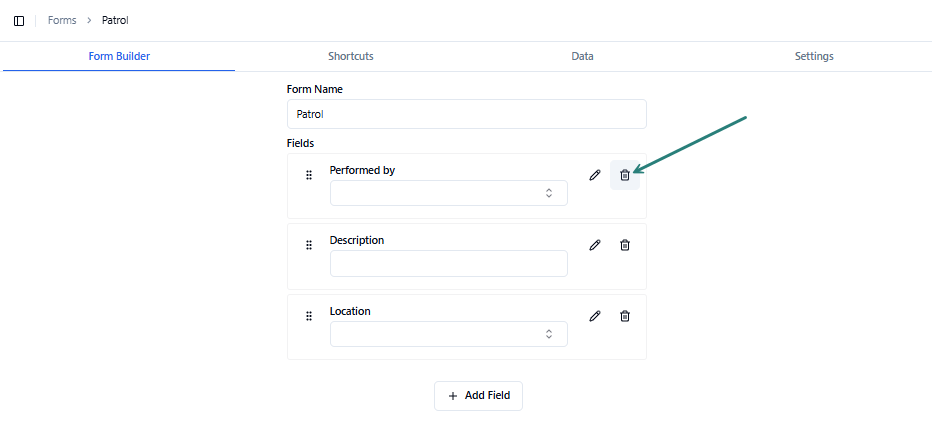Screen dimensions: 932x434
Task: Open the Performed by dropdown
Action: (x=448, y=193)
